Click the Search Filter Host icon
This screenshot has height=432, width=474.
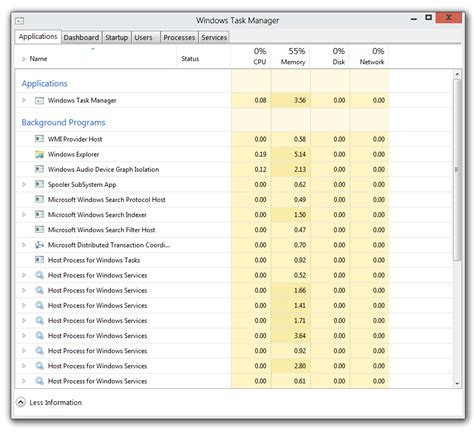click(x=39, y=229)
